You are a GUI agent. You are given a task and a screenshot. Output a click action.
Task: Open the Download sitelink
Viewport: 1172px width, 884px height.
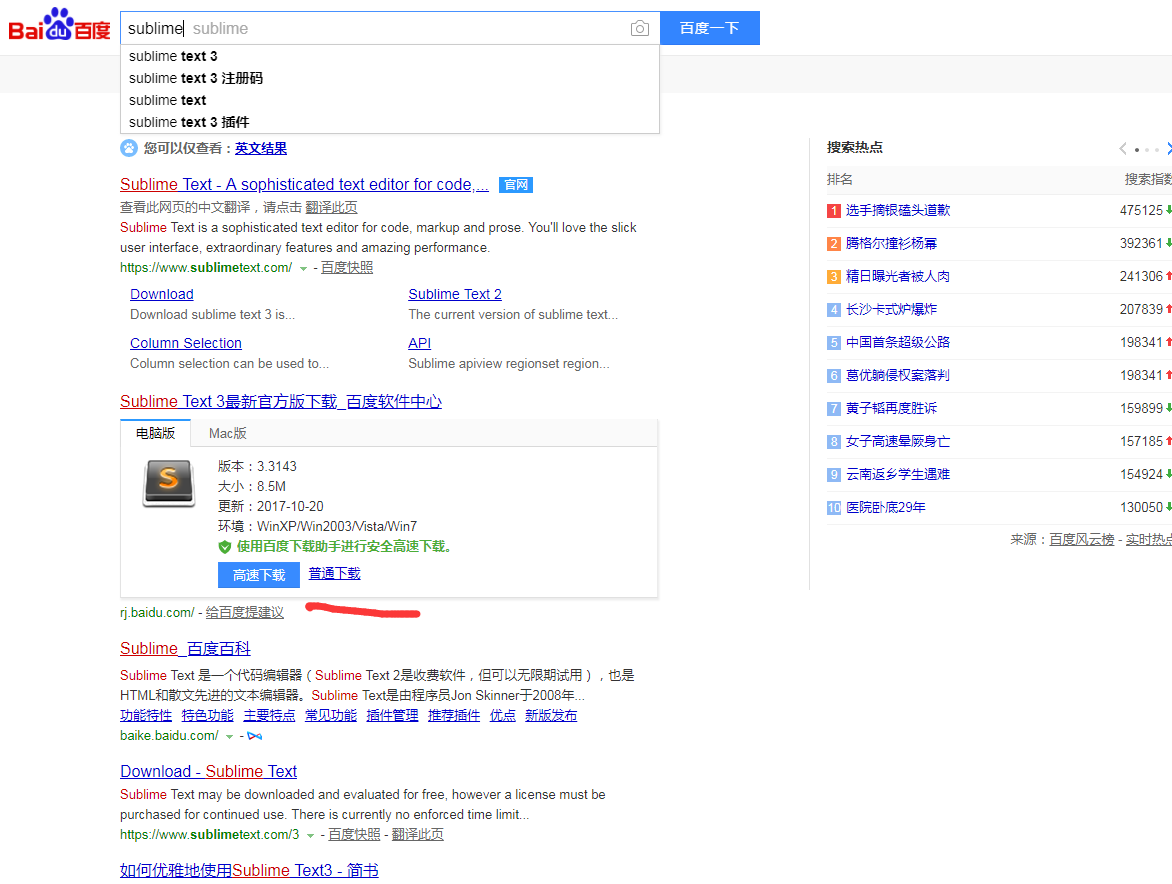click(161, 294)
